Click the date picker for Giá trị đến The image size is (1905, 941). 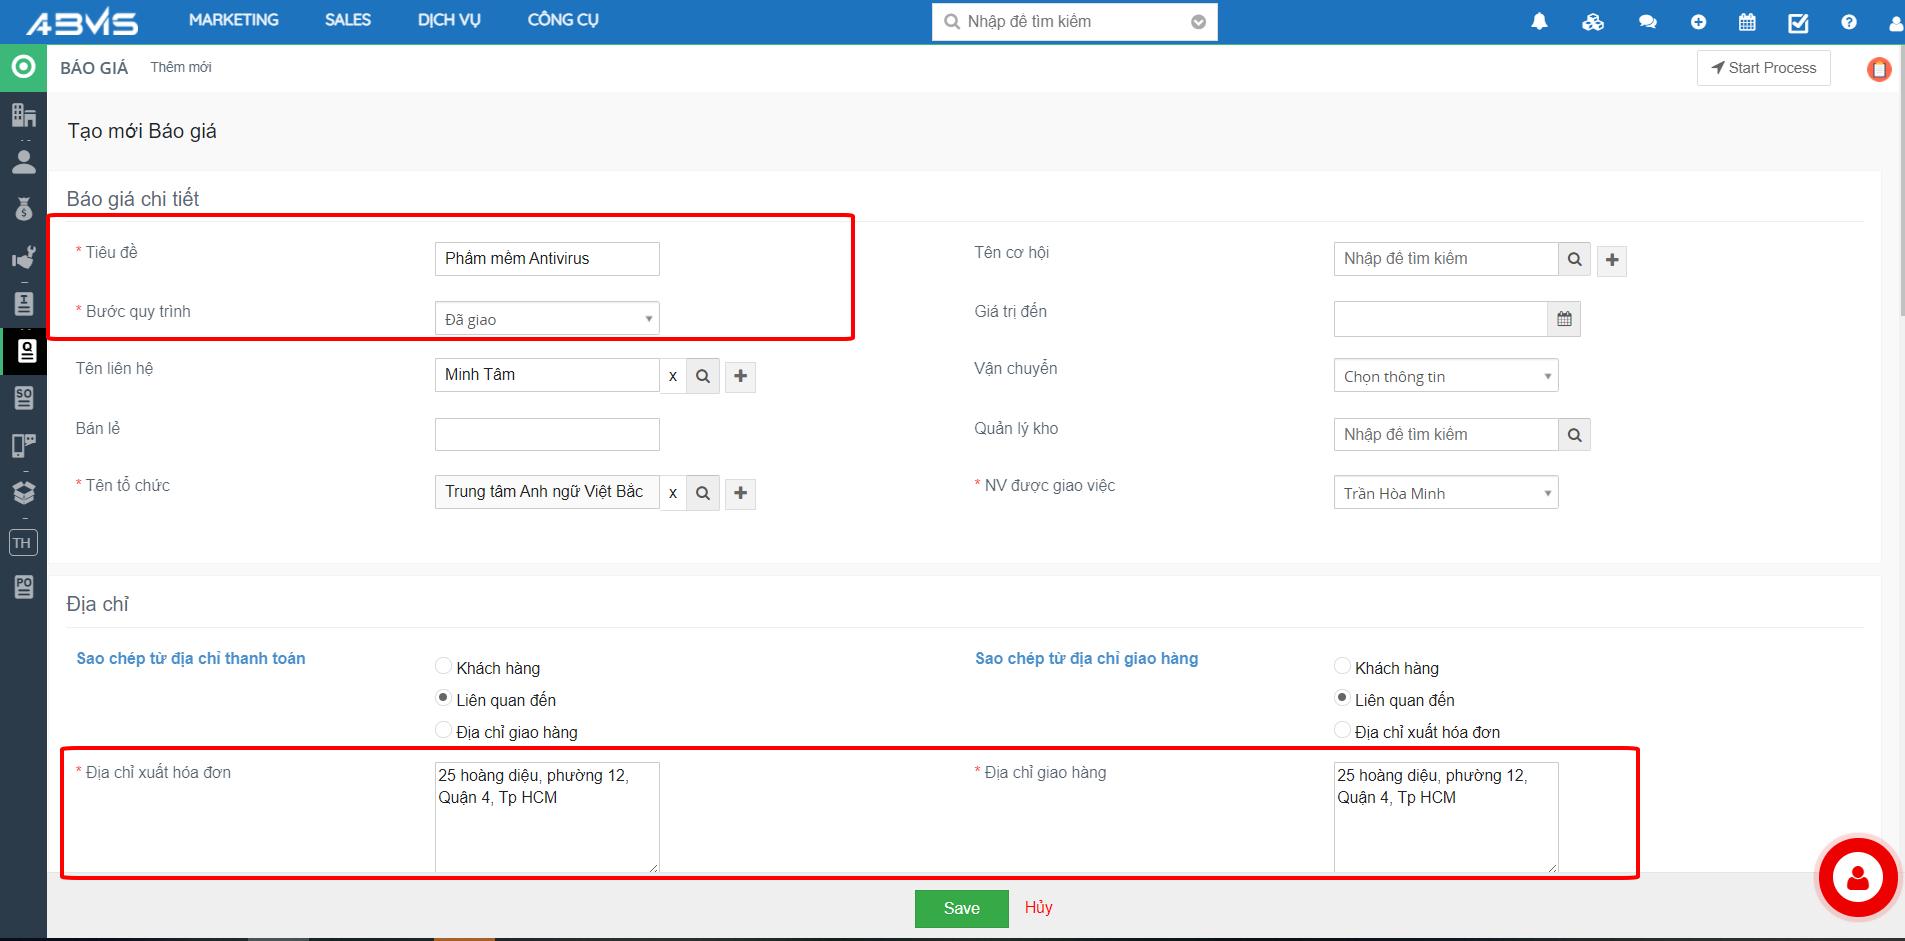click(x=1564, y=319)
